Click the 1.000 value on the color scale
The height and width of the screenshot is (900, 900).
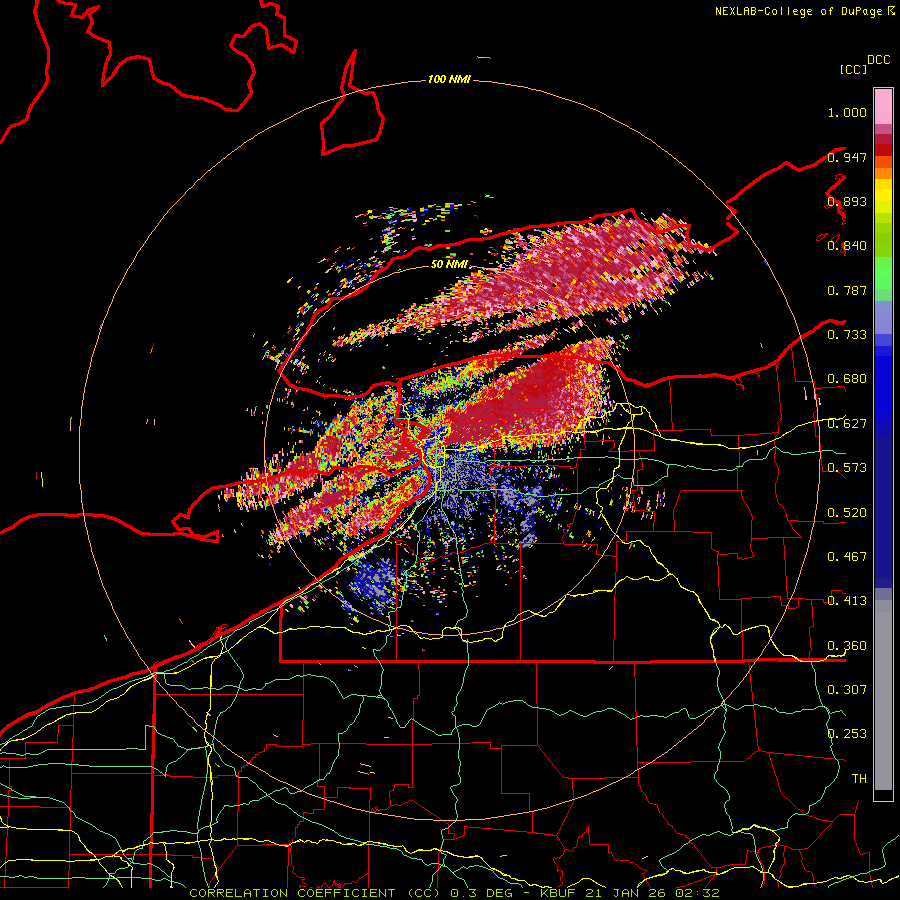847,112
